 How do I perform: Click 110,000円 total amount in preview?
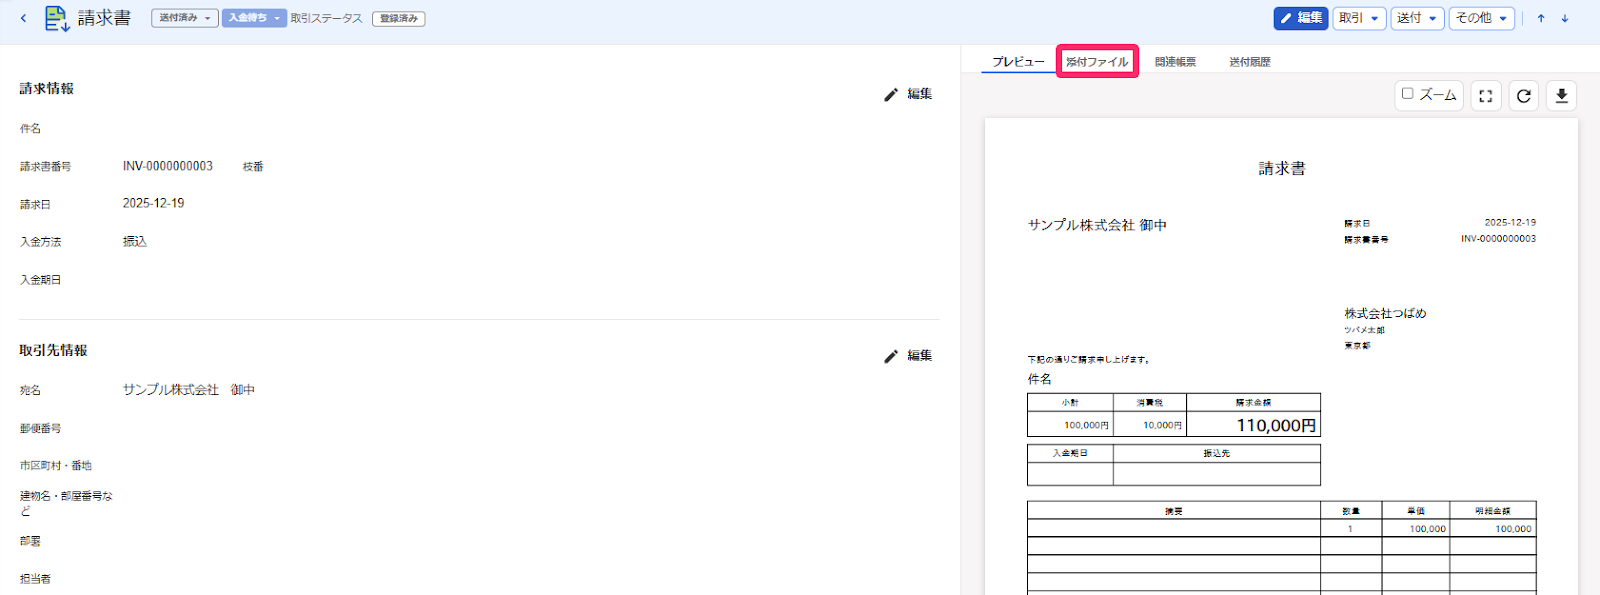pyautogui.click(x=1276, y=425)
